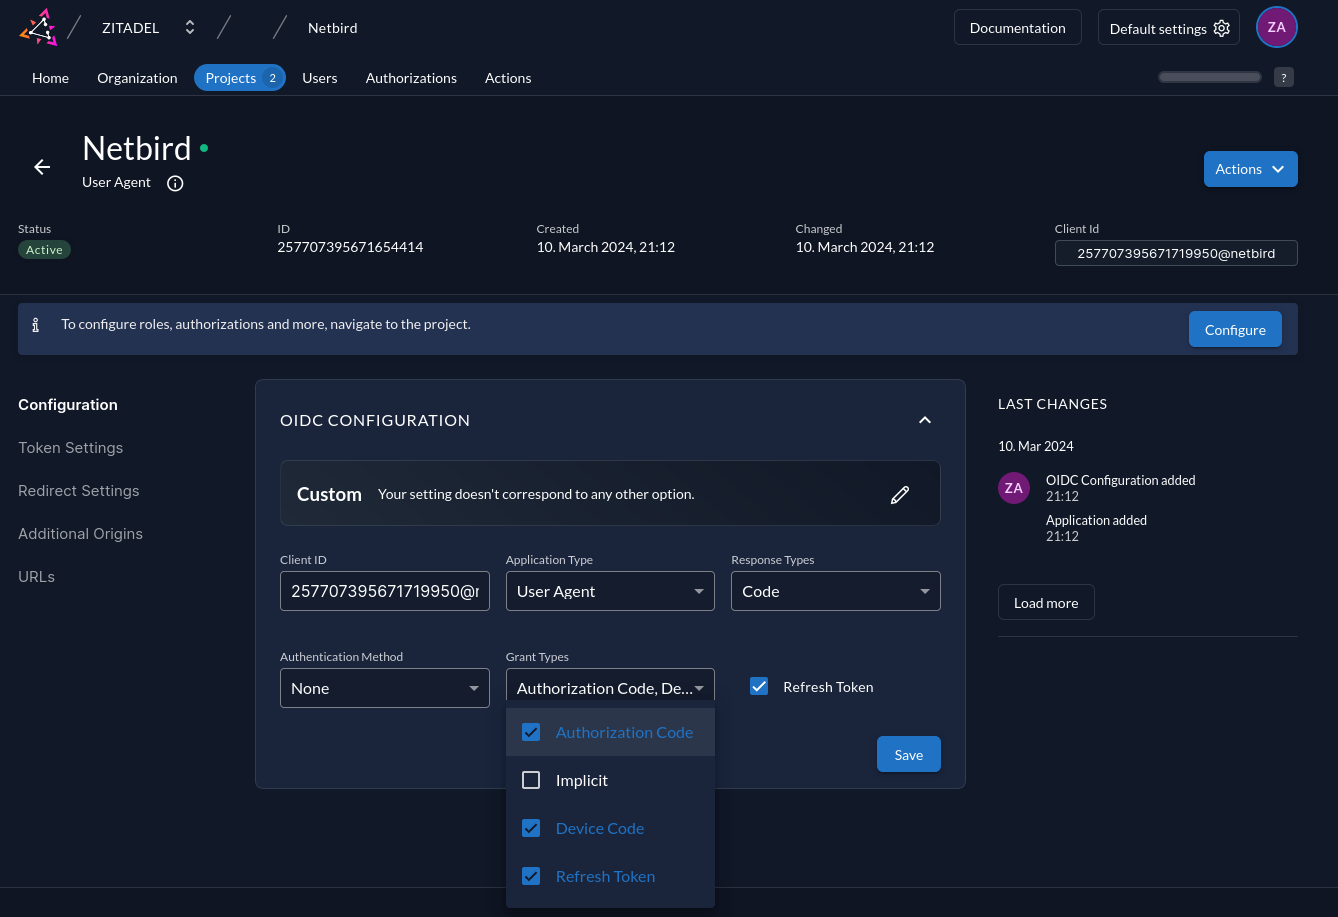Open the Authentication Method dropdown
The image size is (1338, 917).
point(385,688)
